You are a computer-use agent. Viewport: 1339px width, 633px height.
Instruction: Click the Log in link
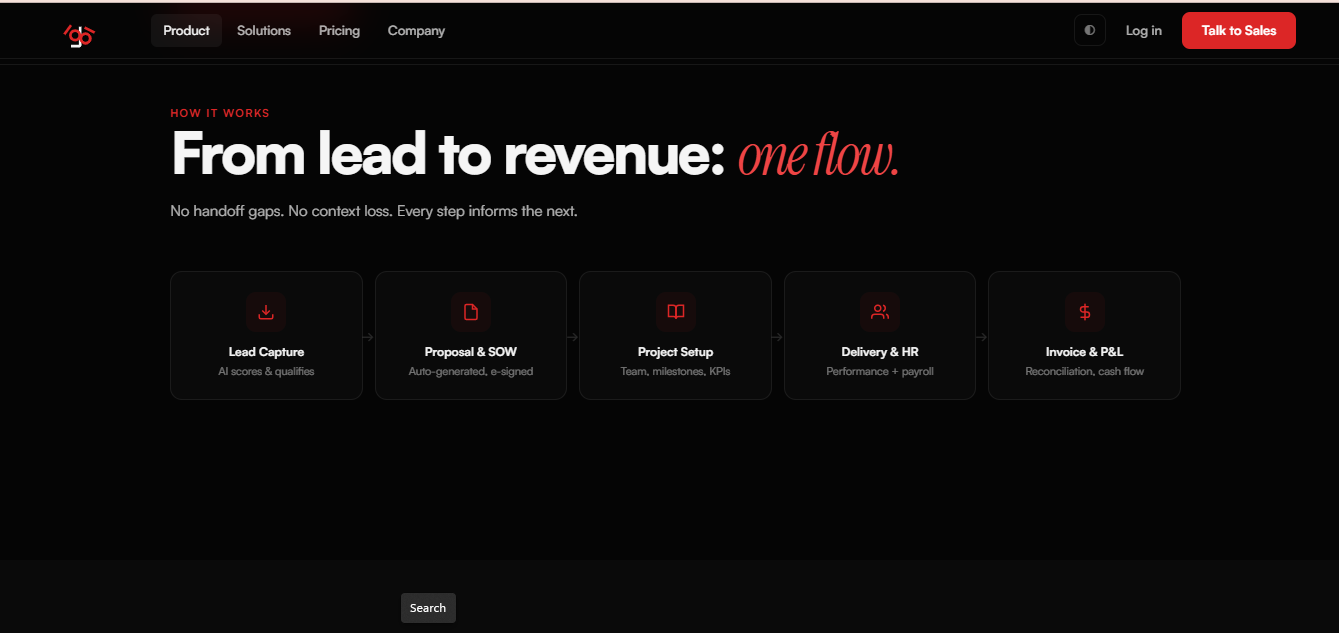(x=1143, y=31)
